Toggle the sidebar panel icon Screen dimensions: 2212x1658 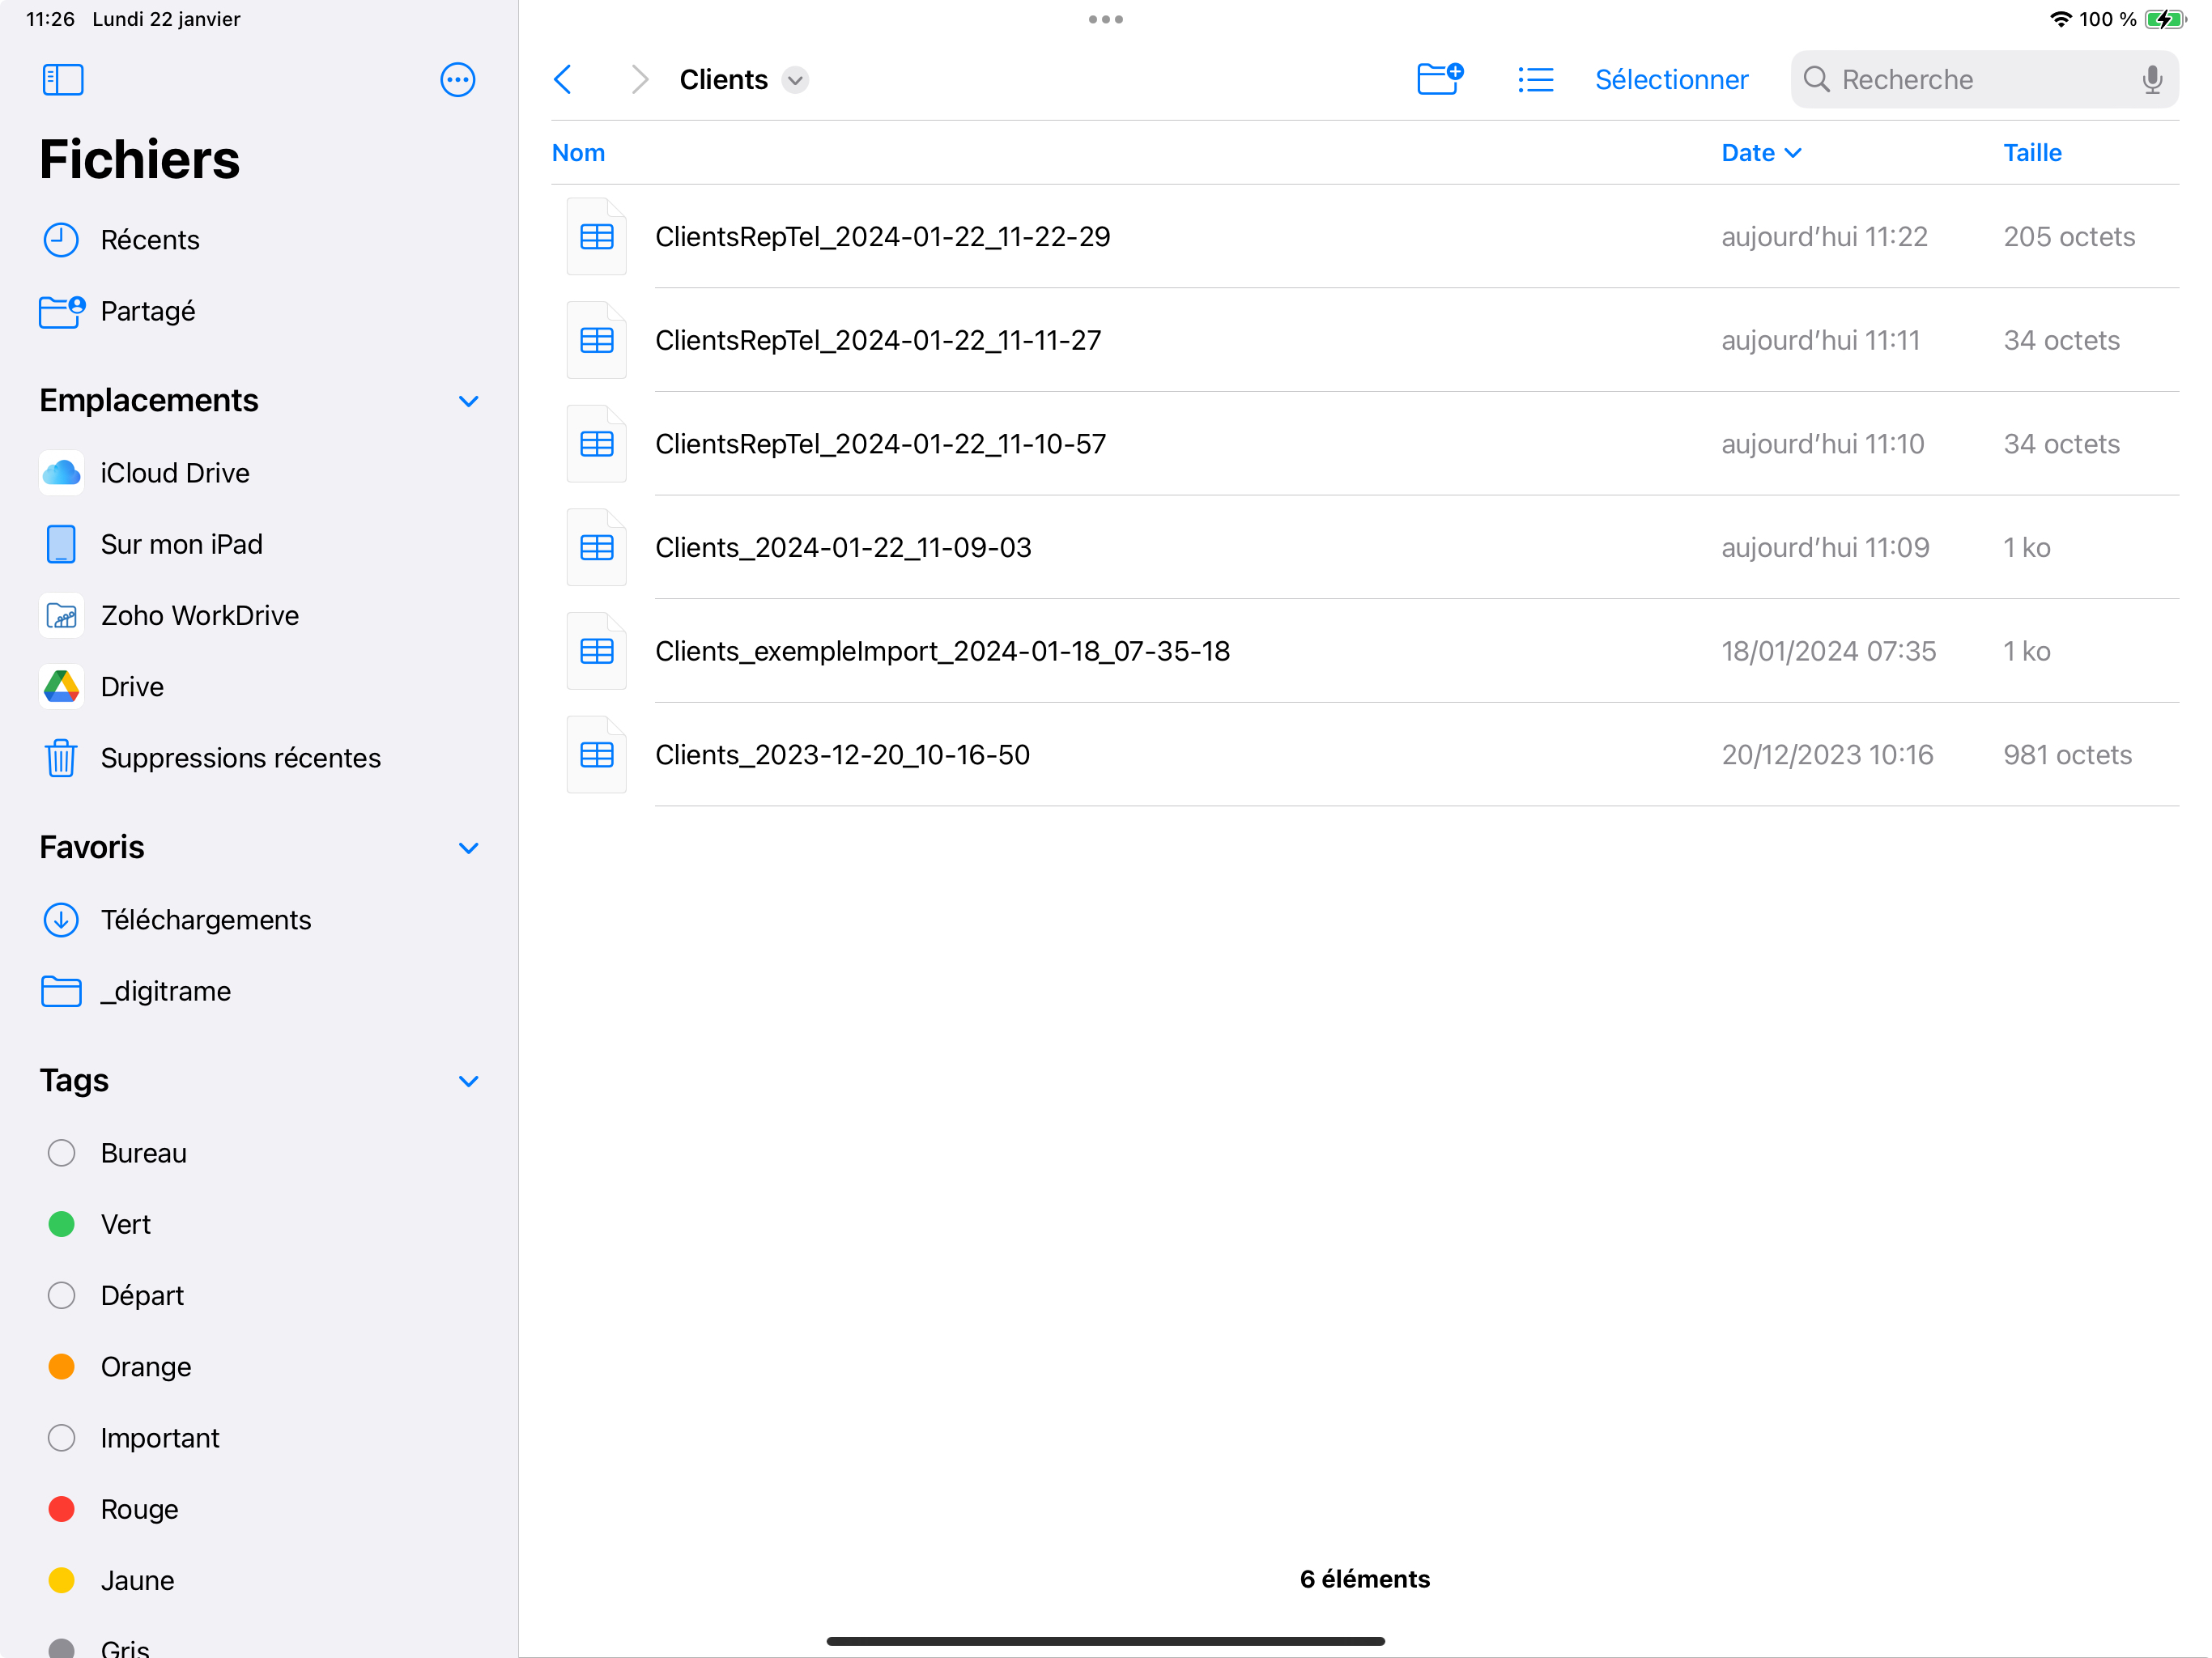point(63,79)
